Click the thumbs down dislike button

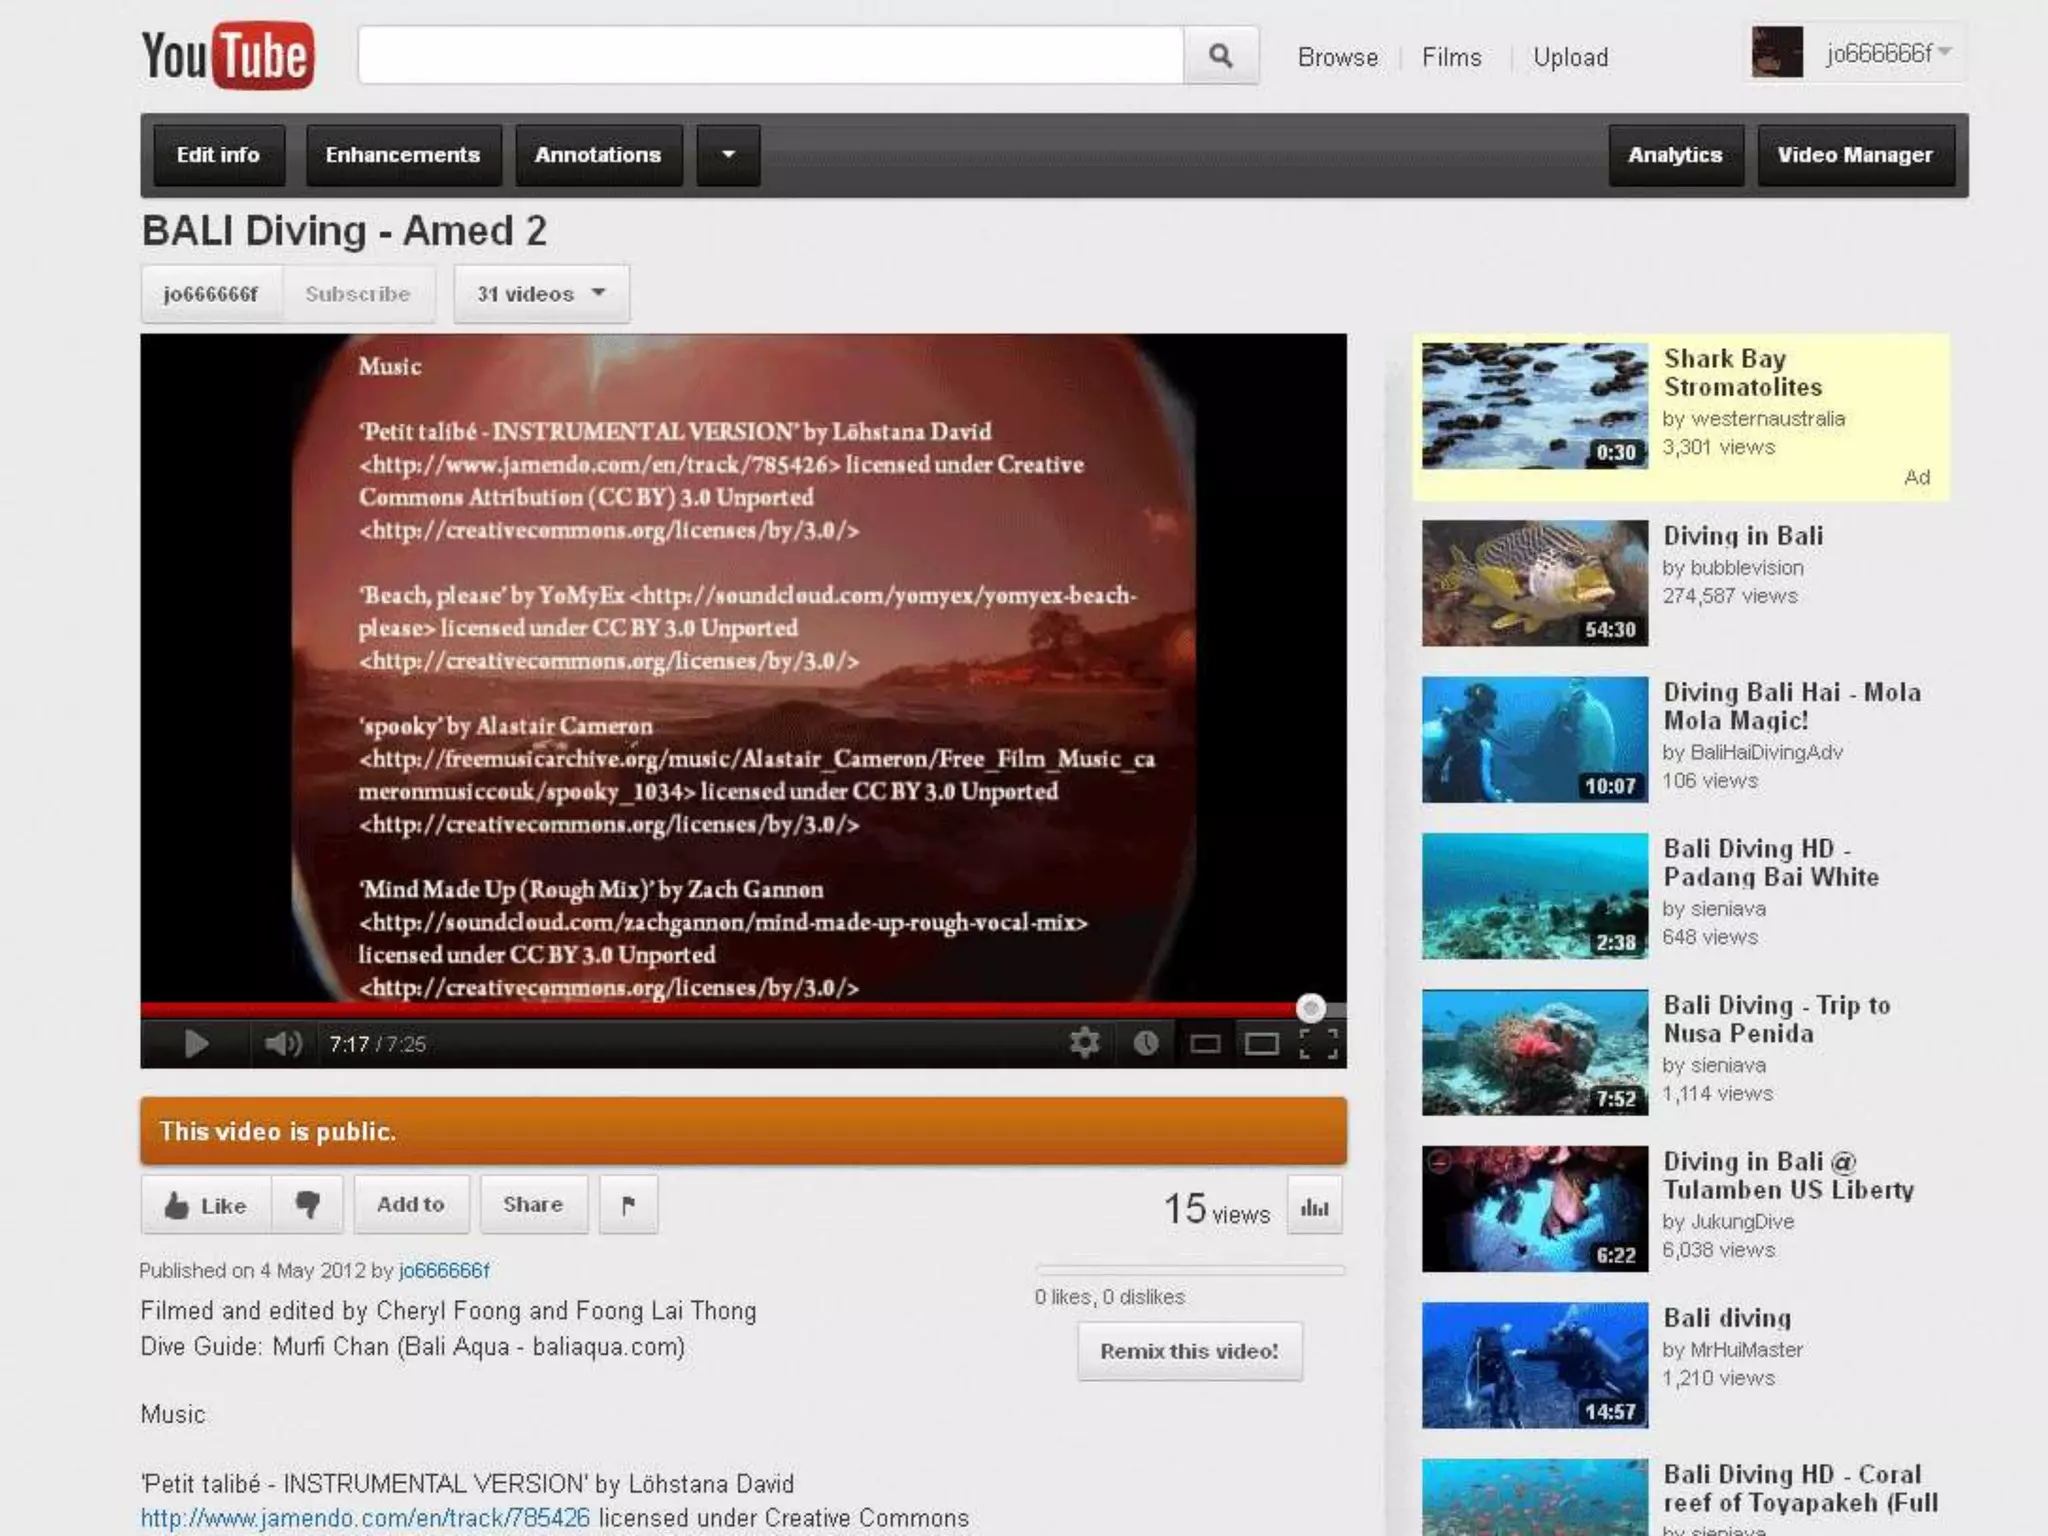pos(308,1204)
